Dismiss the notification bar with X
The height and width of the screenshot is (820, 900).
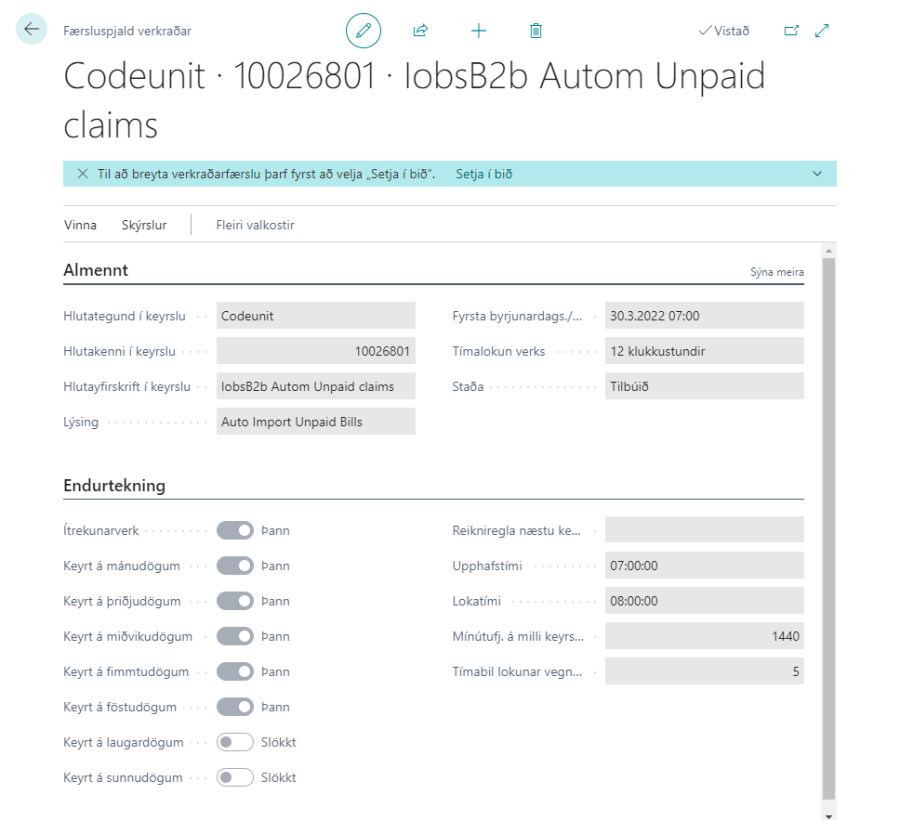pyautogui.click(x=82, y=174)
